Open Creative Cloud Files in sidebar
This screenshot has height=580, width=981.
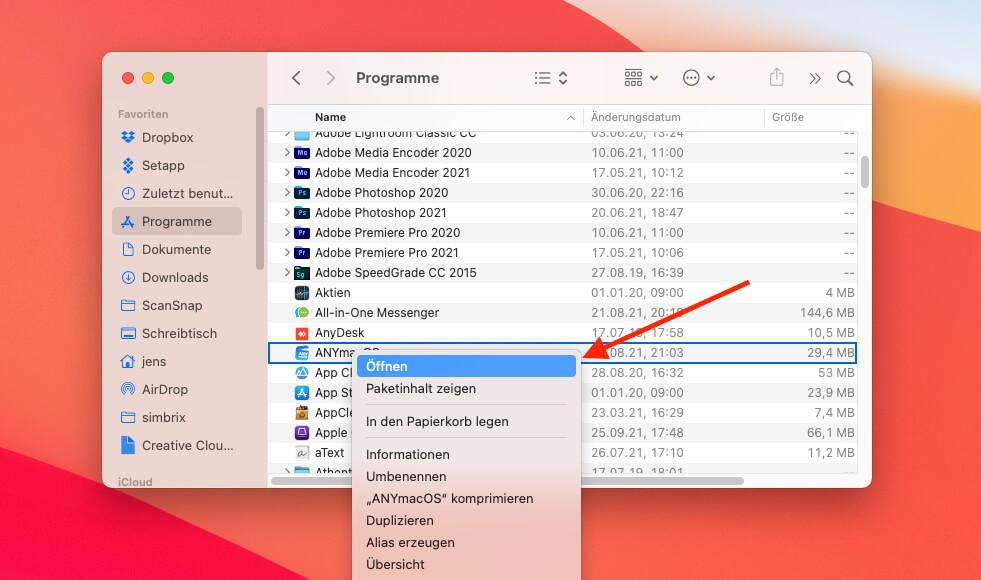coord(177,445)
